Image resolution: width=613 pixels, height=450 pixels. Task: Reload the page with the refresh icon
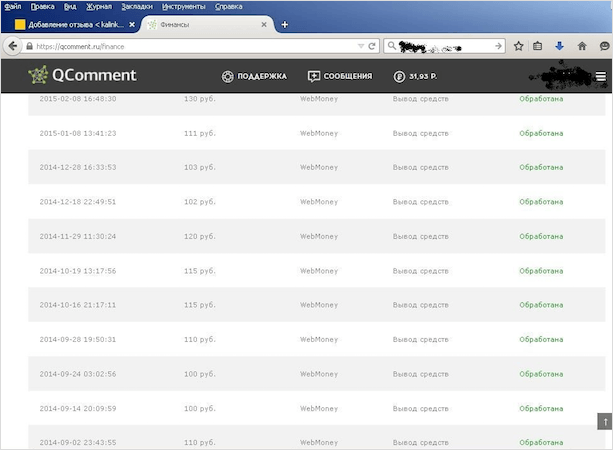(x=372, y=45)
